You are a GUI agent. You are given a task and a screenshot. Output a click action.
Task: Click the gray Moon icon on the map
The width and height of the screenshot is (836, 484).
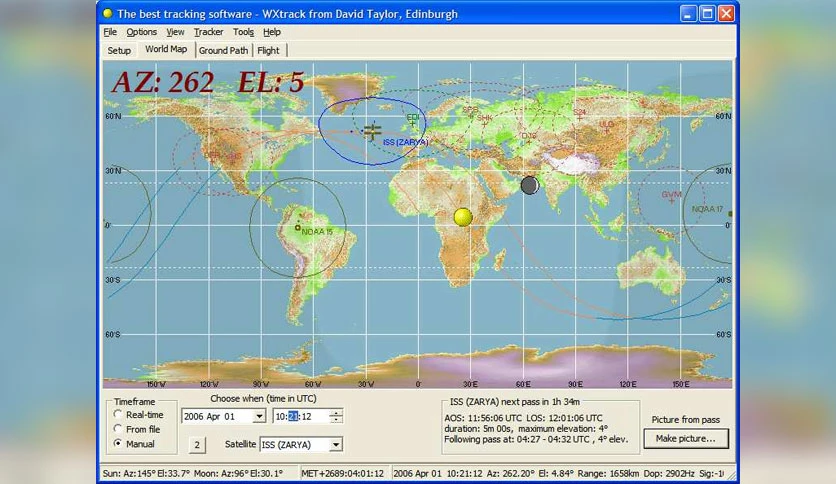click(x=529, y=185)
